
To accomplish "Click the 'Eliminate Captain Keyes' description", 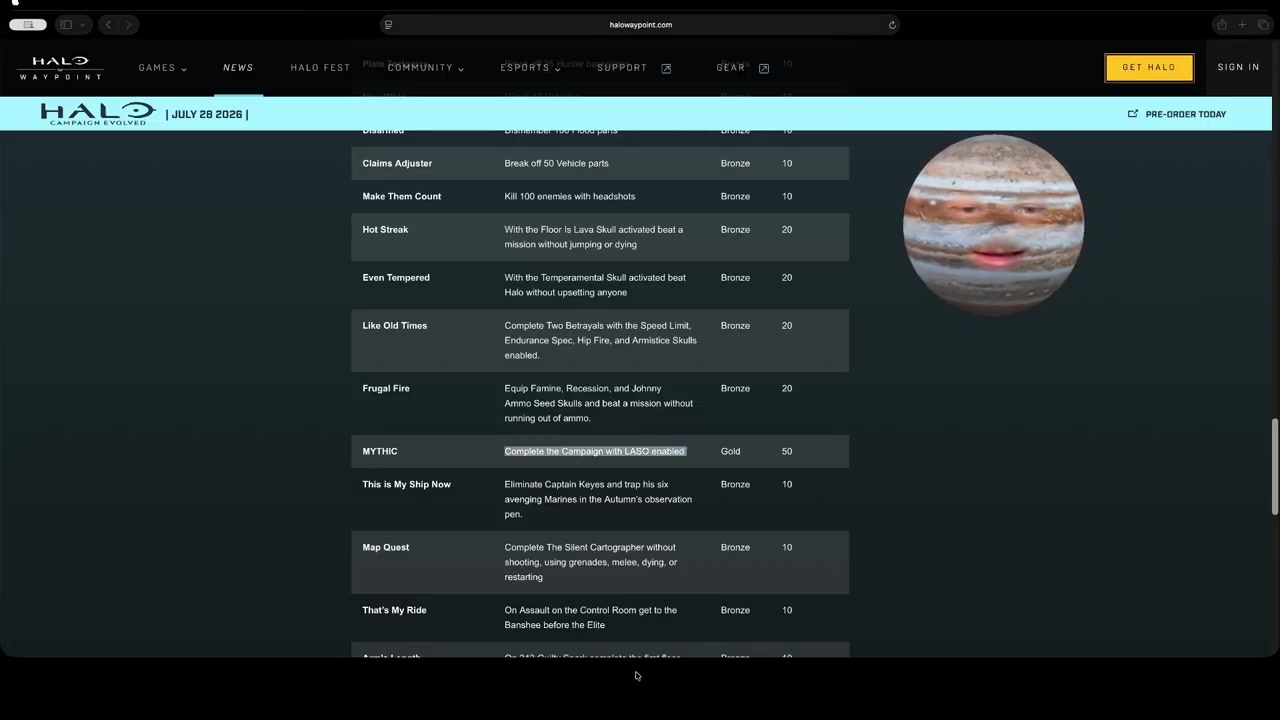I will pyautogui.click(x=598, y=499).
